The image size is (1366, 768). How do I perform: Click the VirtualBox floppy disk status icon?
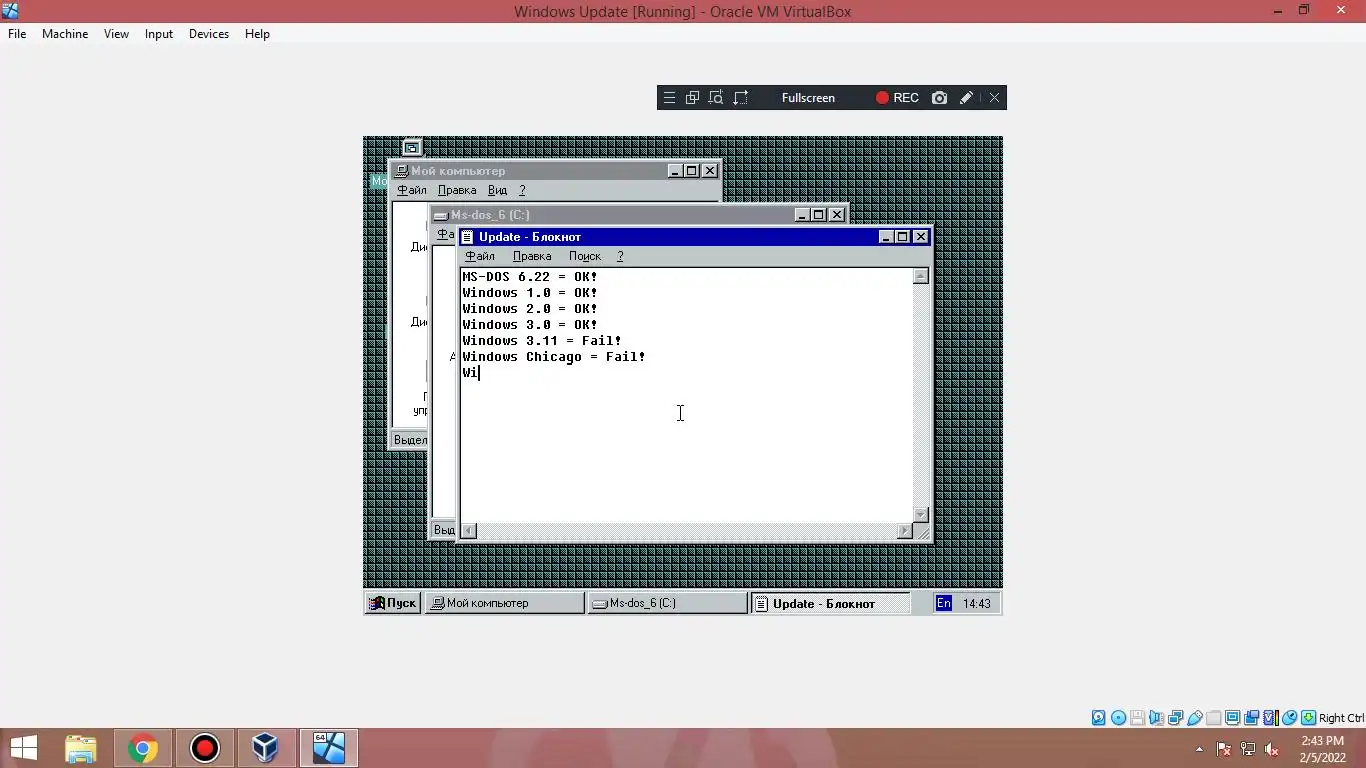click(1137, 718)
